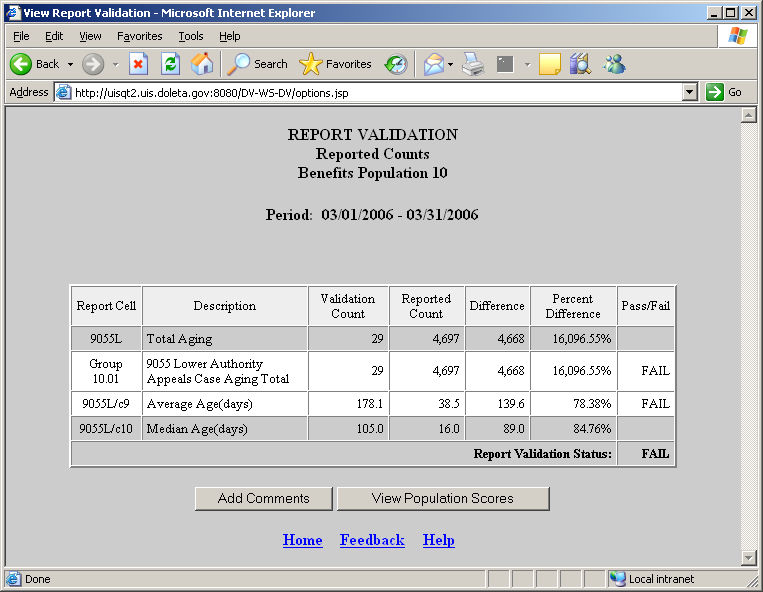
Task: Open the Tools menu
Action: click(190, 36)
